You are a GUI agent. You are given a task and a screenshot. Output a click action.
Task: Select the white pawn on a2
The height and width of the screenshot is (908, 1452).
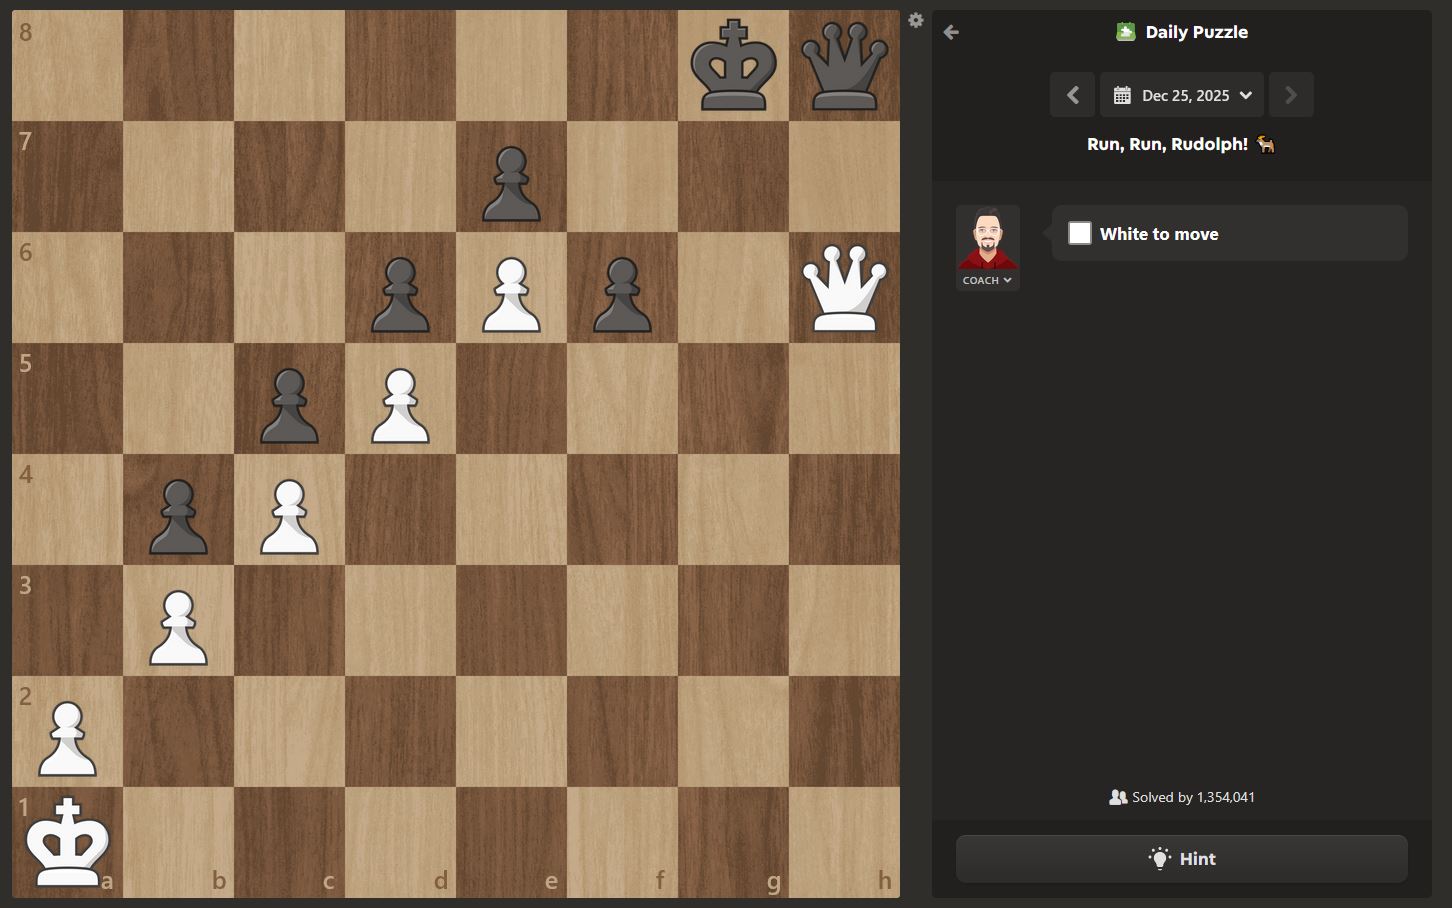(67, 738)
